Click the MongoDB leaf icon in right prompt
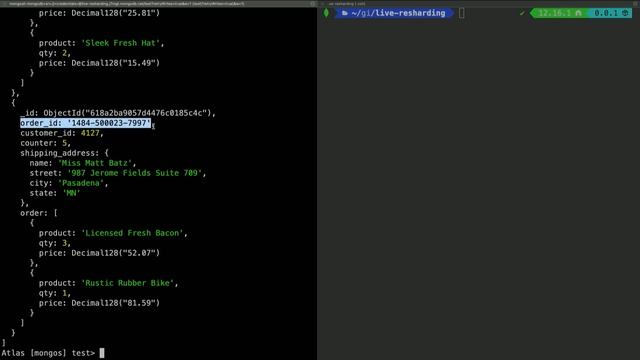This screenshot has height=360, width=640. pyautogui.click(x=326, y=13)
